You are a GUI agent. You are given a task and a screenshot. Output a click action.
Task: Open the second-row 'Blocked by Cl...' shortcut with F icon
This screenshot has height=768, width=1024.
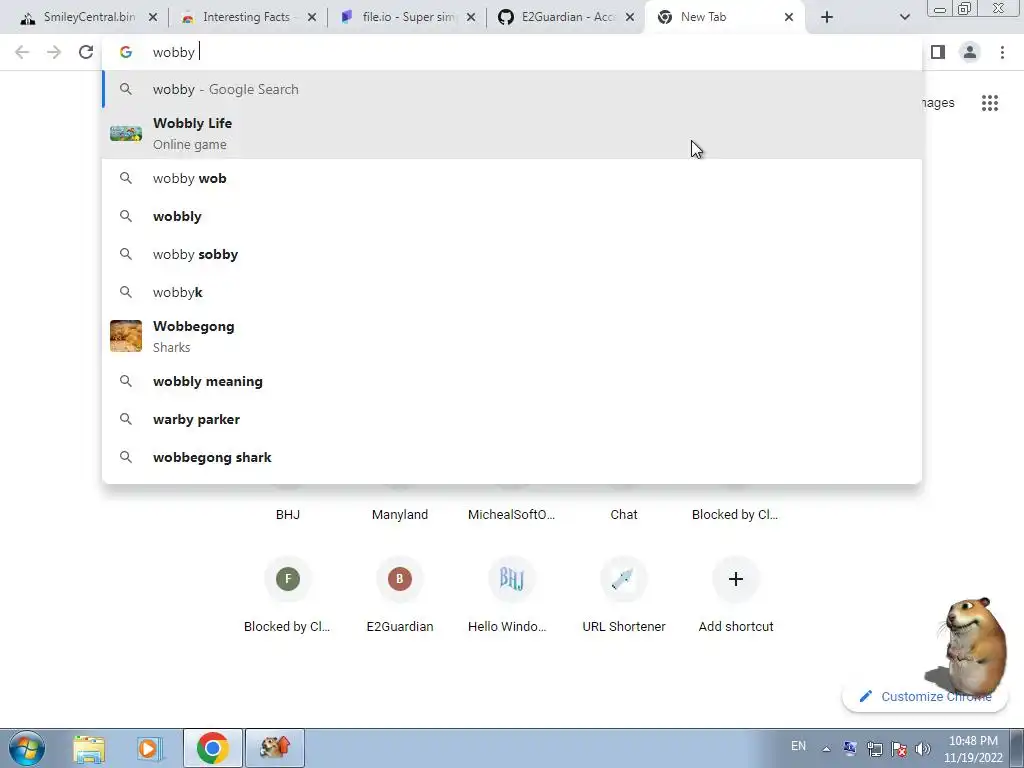(288, 579)
